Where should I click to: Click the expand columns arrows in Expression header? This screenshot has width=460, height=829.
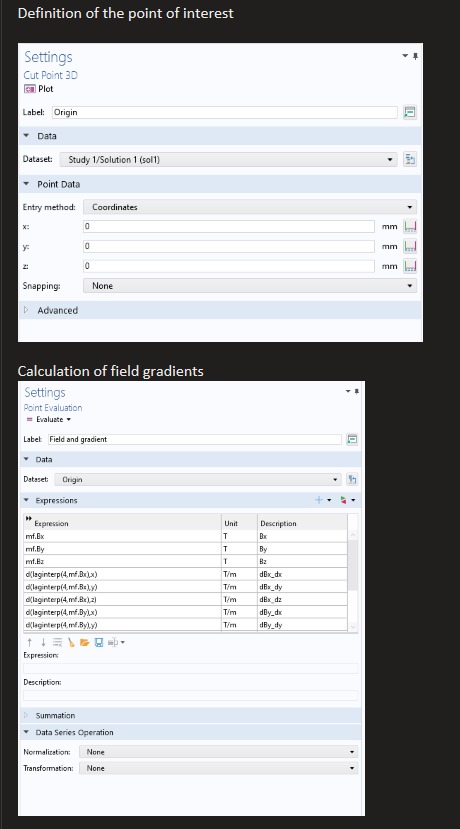pos(29,518)
